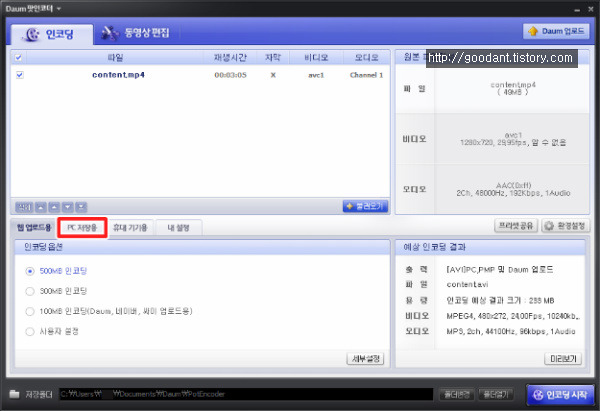Image resolution: width=600 pixels, height=411 pixels.
Task: Click the 프리셋공유 button
Action: (x=516, y=226)
